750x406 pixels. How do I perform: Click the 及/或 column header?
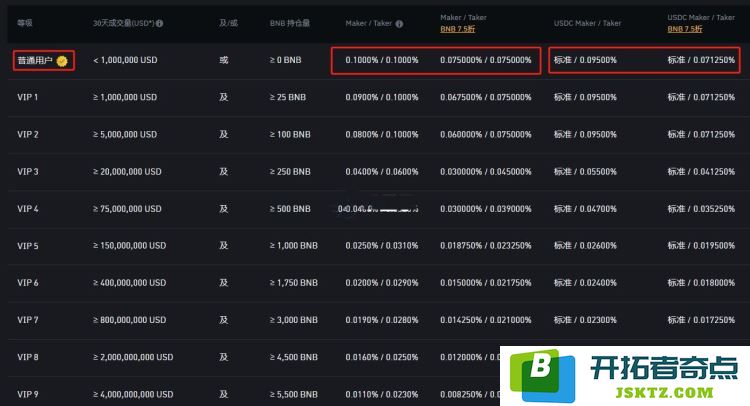pyautogui.click(x=228, y=23)
